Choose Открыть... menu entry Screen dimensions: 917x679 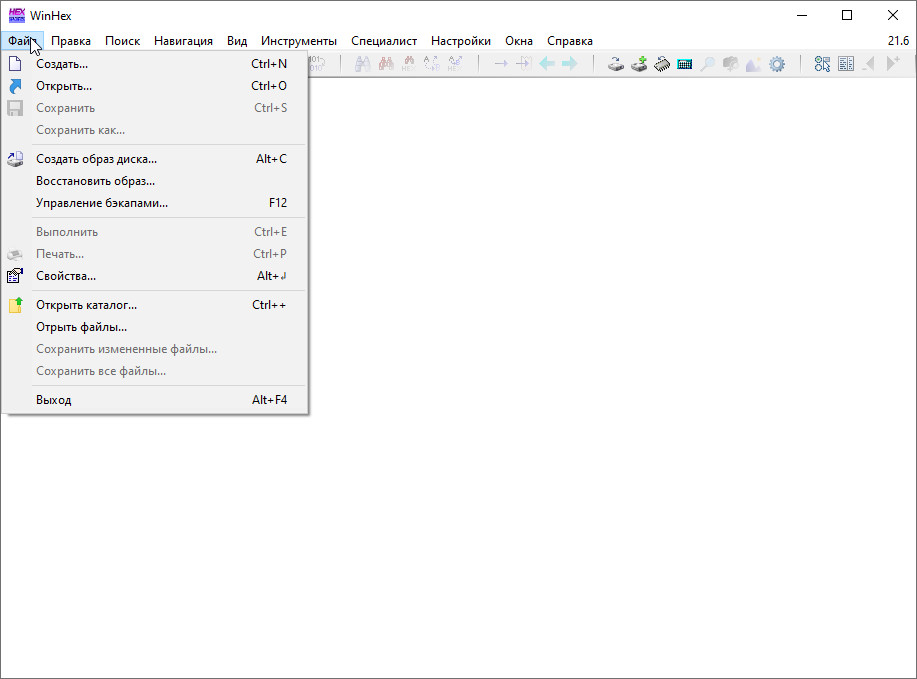[x=64, y=86]
